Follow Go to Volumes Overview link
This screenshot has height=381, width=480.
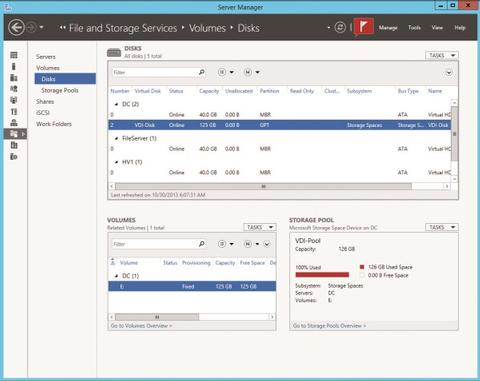[141, 326]
